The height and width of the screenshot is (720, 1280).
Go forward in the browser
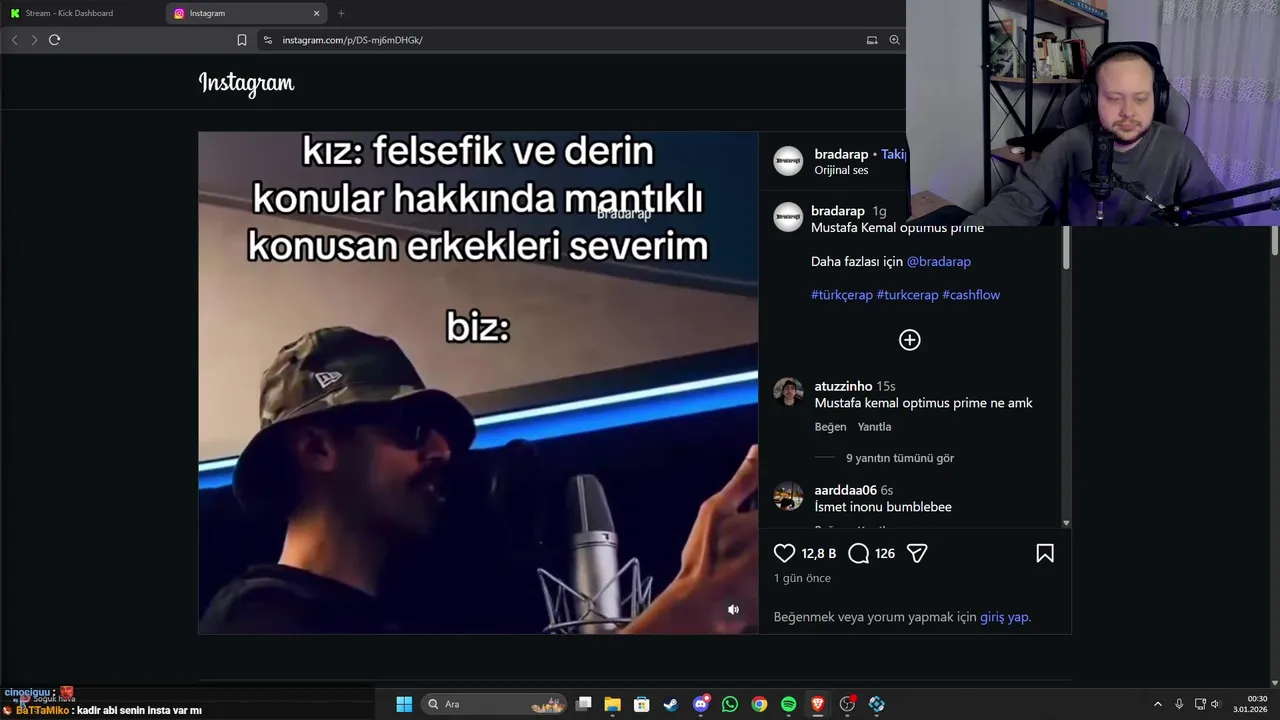click(x=34, y=40)
